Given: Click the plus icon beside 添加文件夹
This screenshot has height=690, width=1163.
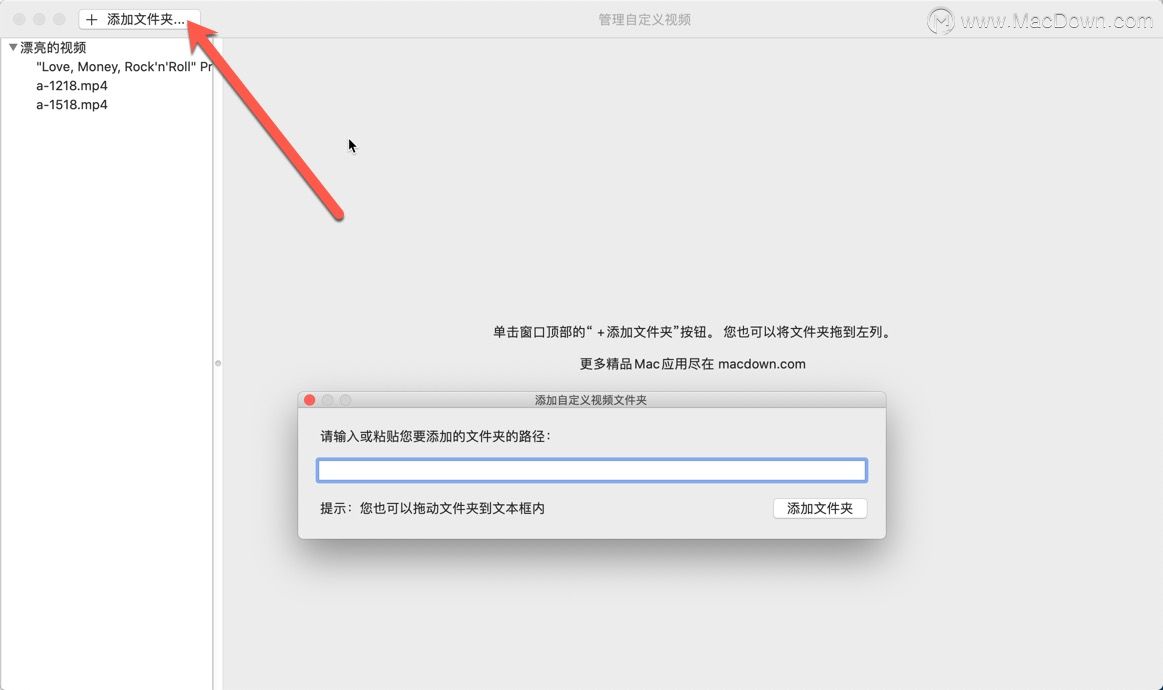Looking at the screenshot, I should pyautogui.click(x=91, y=19).
